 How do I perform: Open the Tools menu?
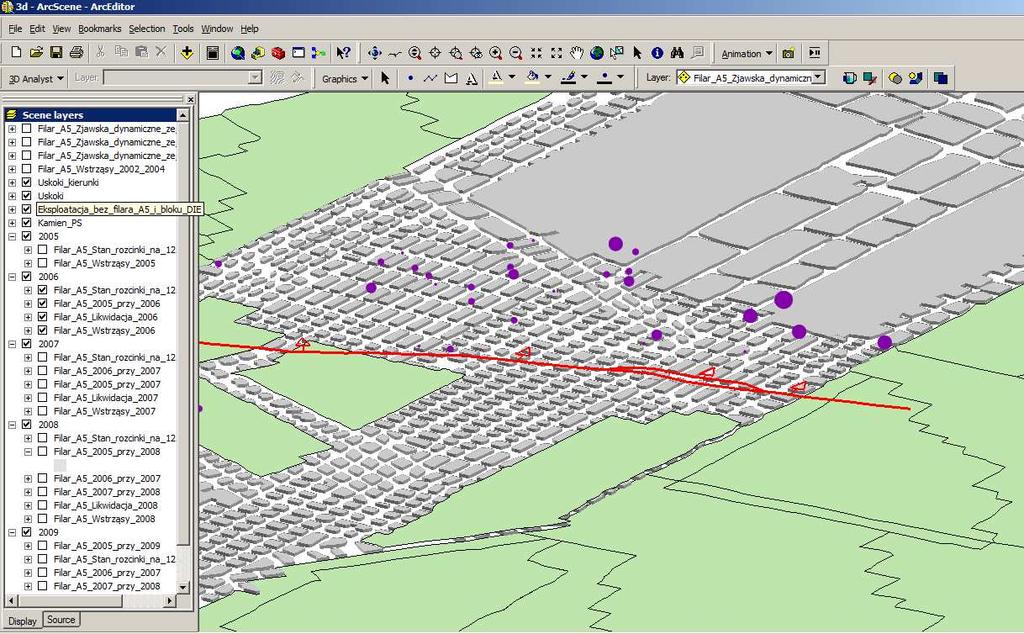(183, 29)
